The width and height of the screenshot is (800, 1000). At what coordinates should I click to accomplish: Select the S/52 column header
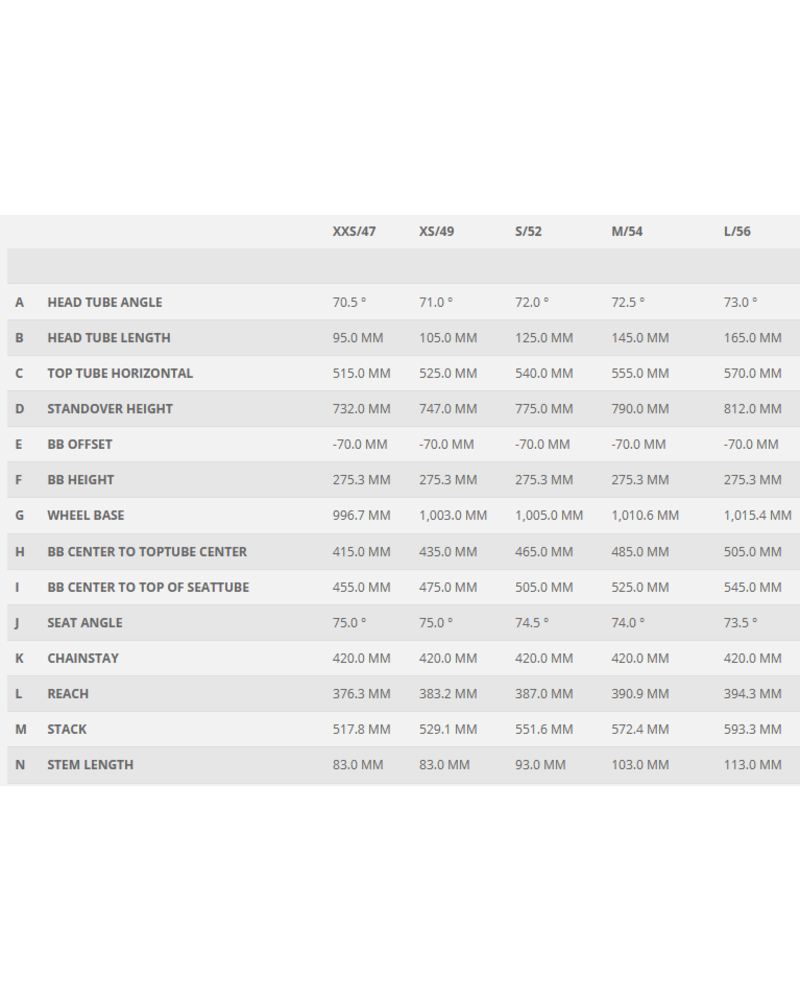[x=528, y=231]
